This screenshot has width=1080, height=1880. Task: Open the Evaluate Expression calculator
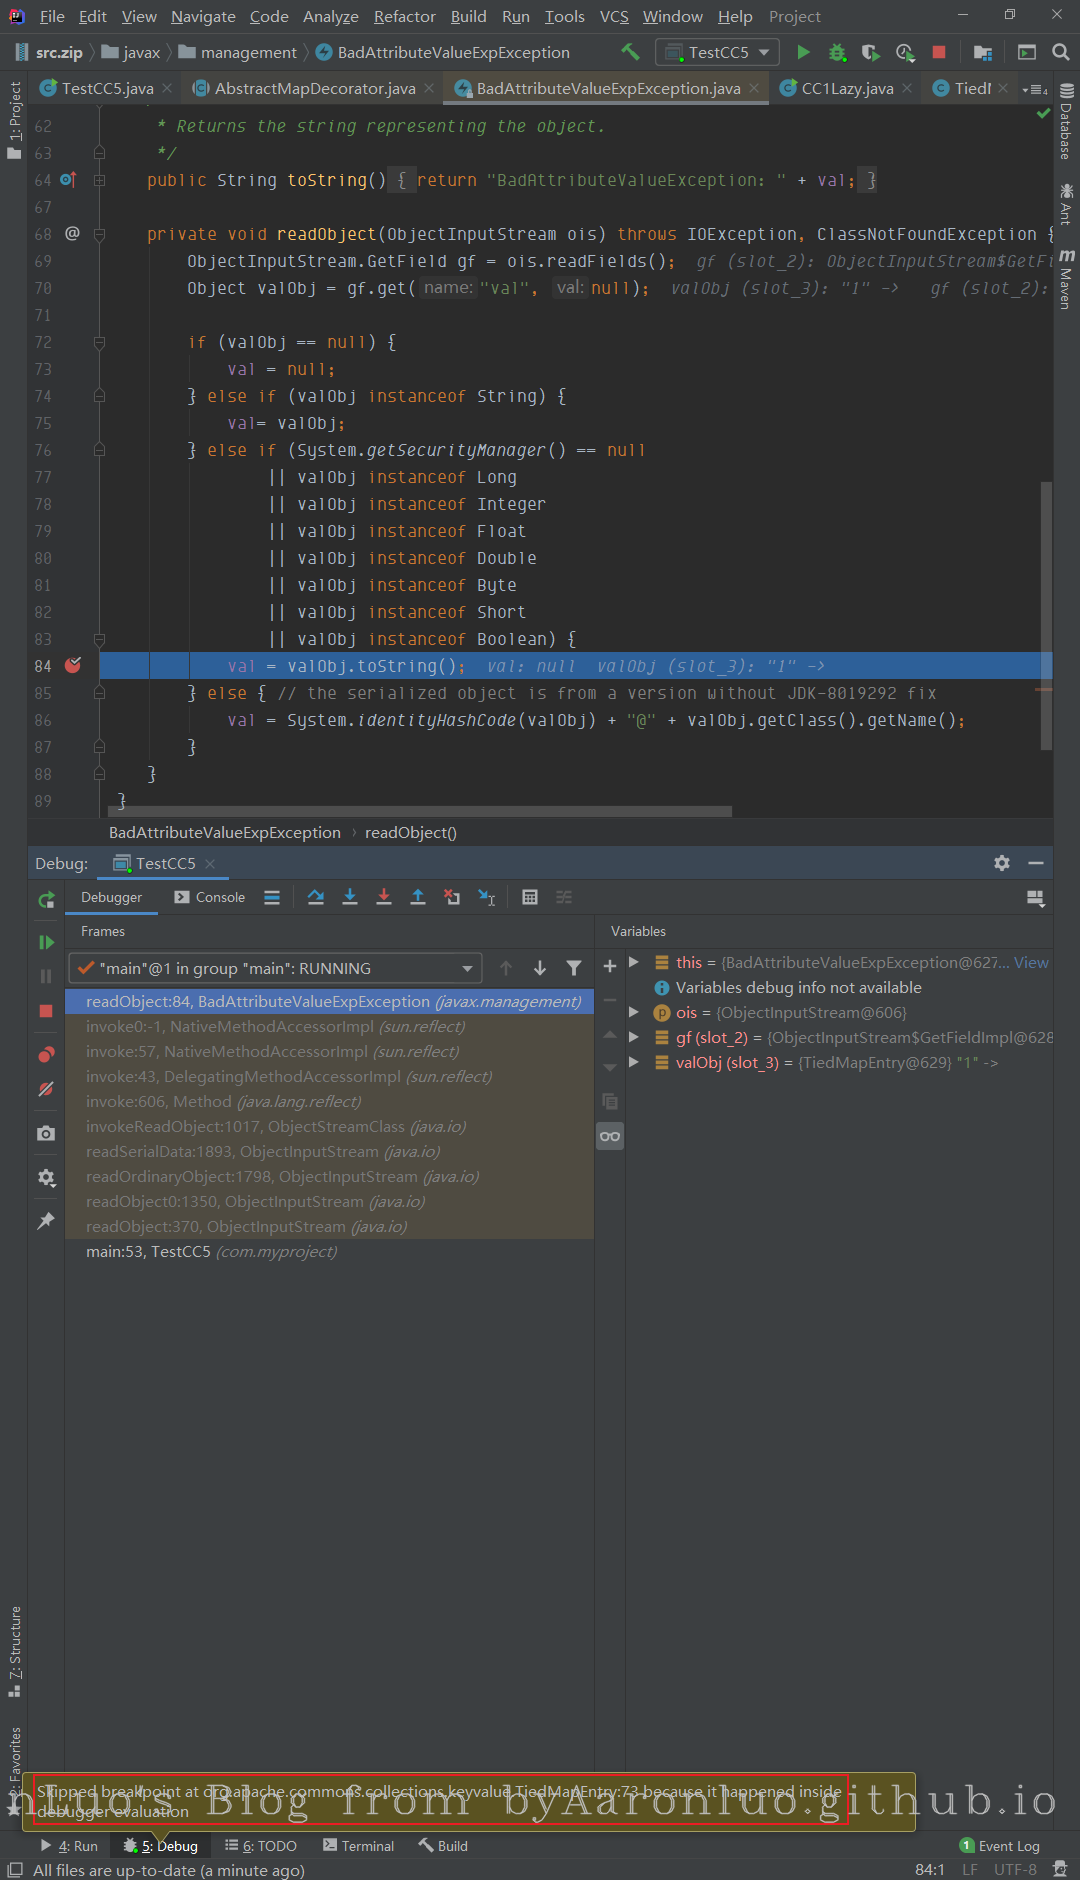click(x=530, y=897)
